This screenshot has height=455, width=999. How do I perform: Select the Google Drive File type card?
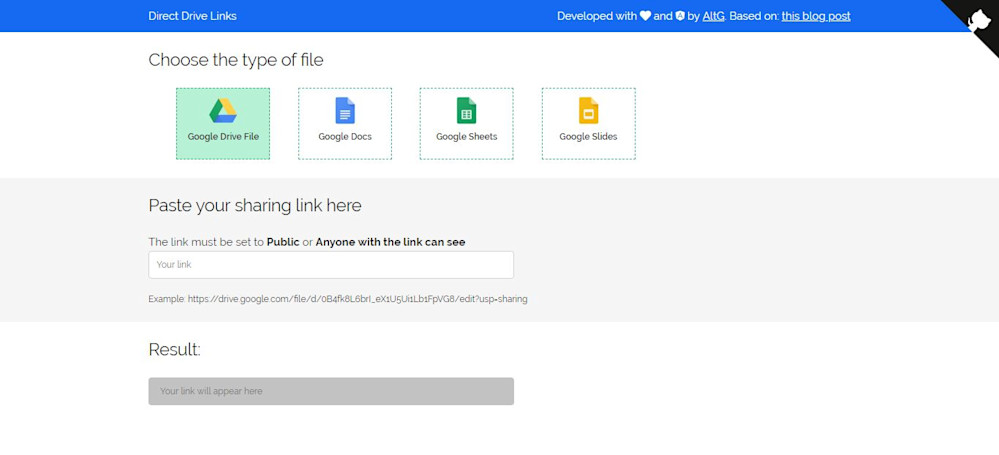[223, 124]
